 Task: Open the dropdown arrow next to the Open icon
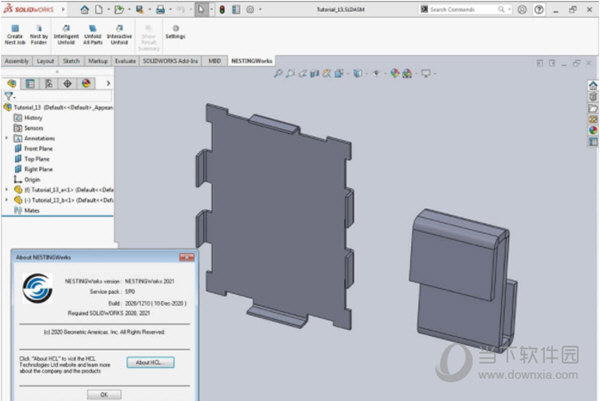click(129, 10)
